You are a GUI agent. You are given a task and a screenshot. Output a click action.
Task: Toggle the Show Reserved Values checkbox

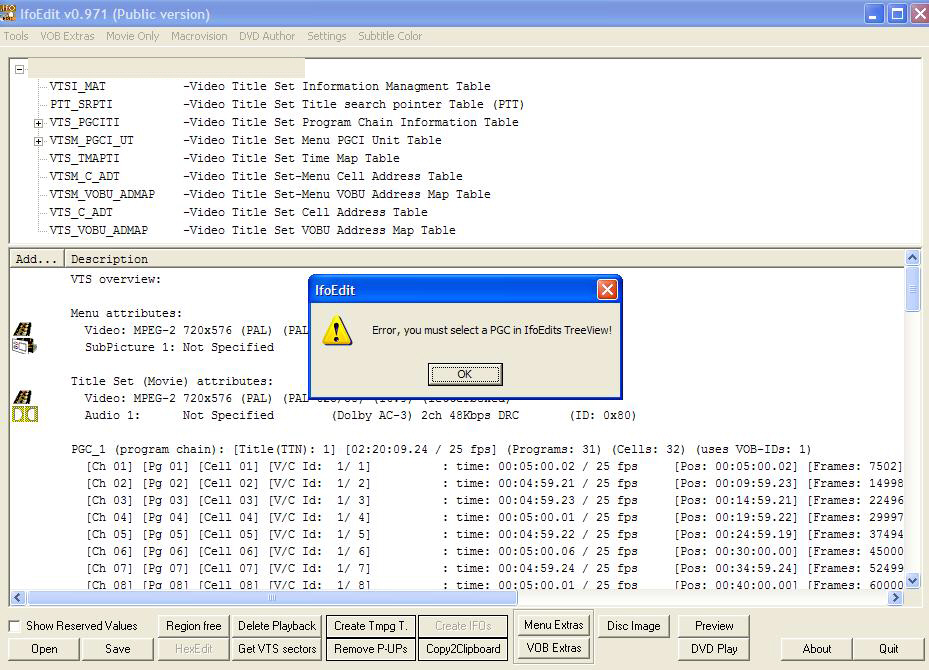click(14, 626)
